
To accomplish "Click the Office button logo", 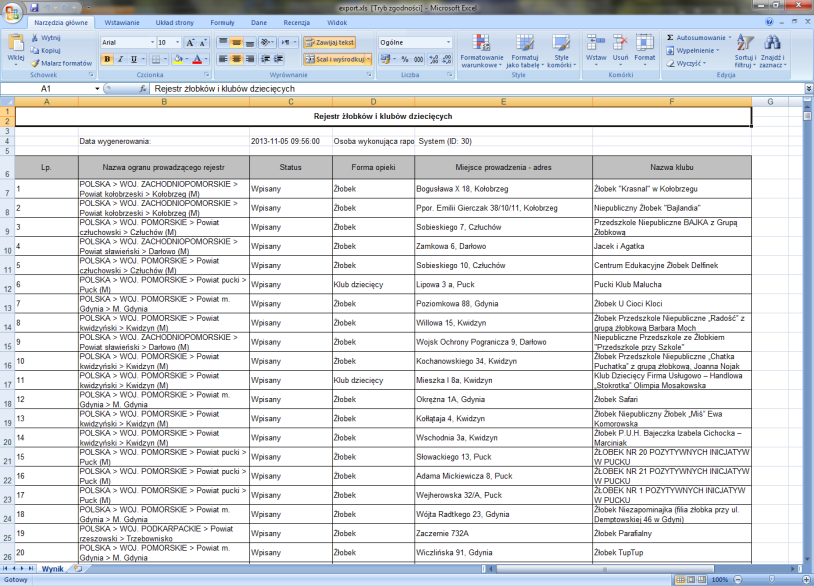I will (x=12, y=12).
